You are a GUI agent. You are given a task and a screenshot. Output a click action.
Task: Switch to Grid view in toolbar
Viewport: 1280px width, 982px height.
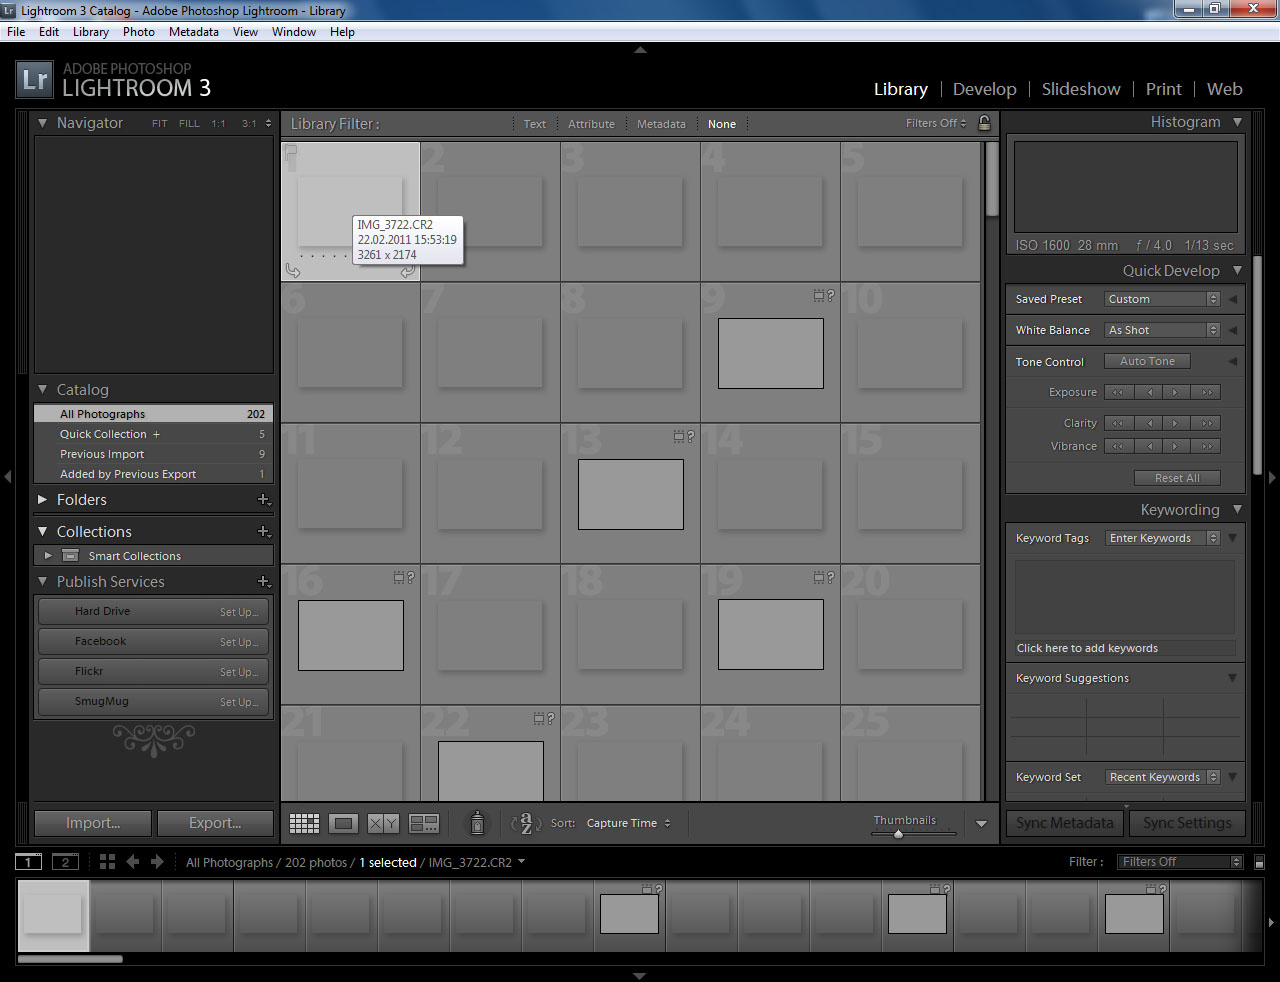(x=304, y=823)
